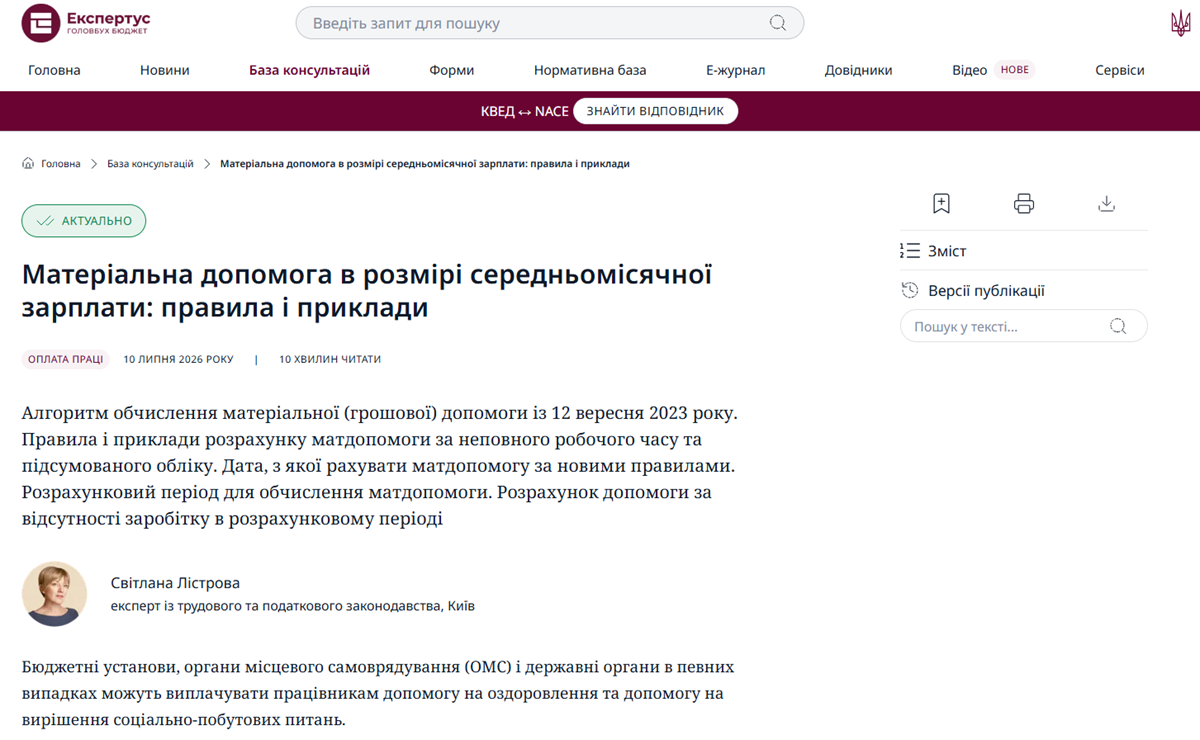Open Версії публікації history
This screenshot has height=740, width=1200.
[973, 291]
